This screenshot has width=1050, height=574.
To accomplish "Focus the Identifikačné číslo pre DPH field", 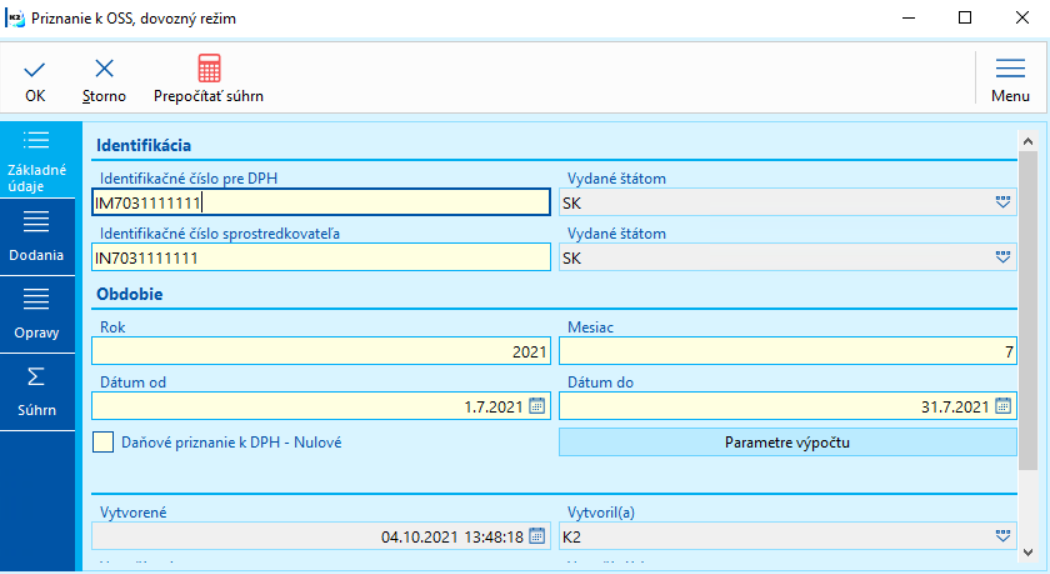I will click(x=321, y=202).
